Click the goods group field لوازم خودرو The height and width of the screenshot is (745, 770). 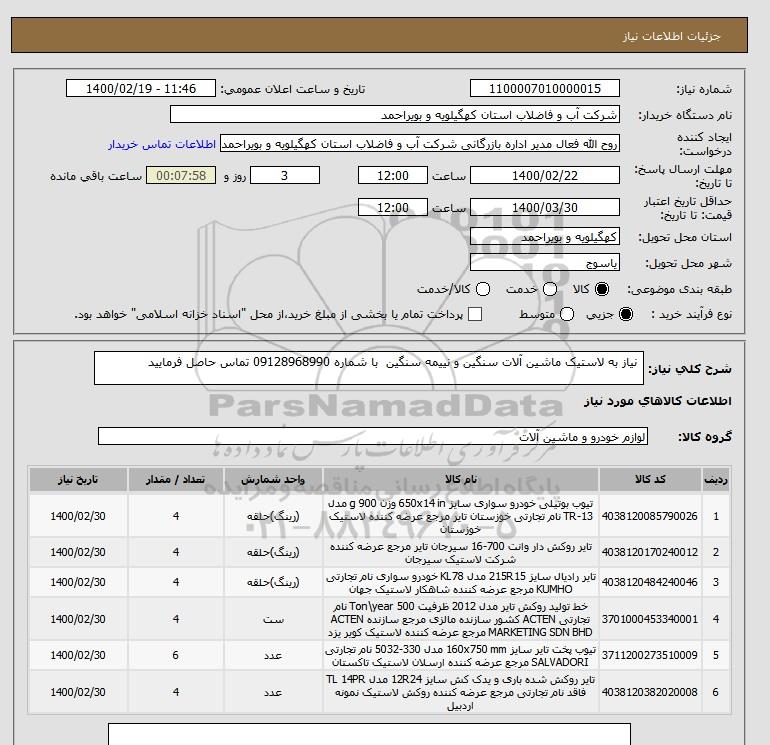click(373, 436)
